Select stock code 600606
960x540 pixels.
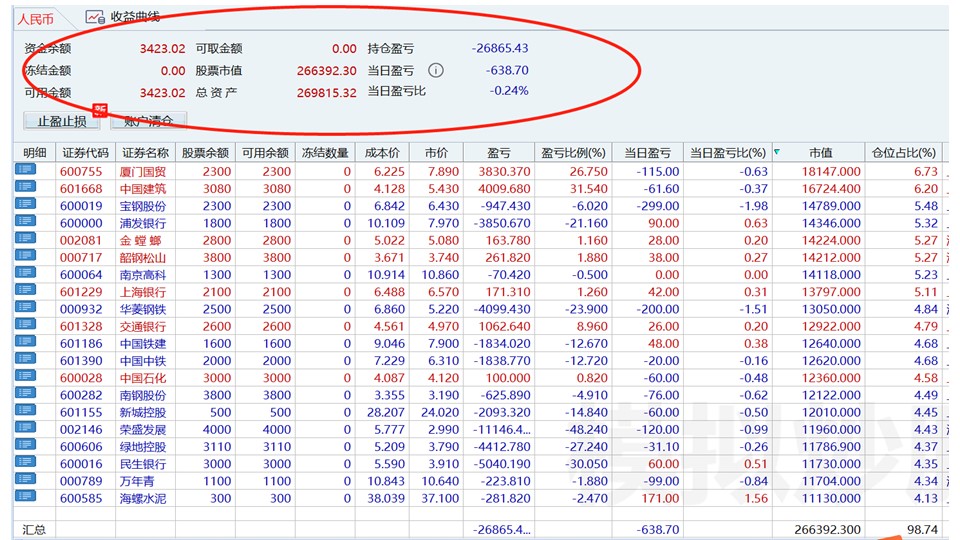pyautogui.click(x=81, y=446)
